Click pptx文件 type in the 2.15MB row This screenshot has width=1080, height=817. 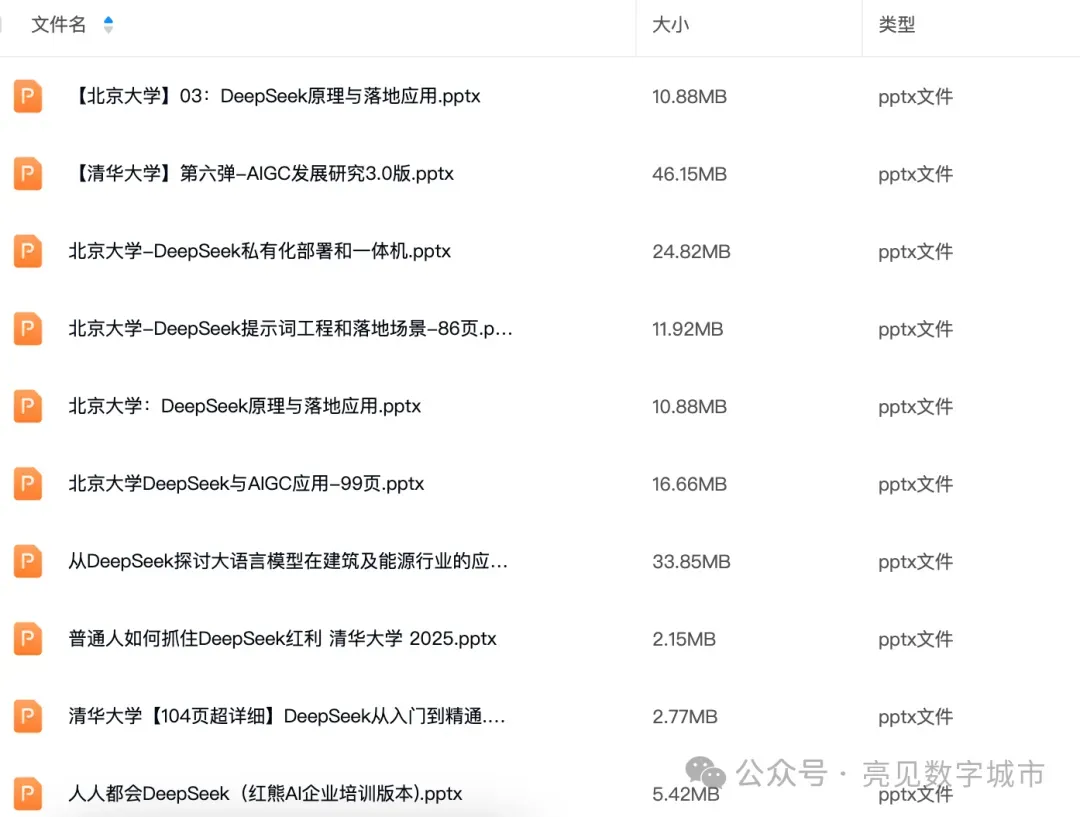tap(915, 639)
